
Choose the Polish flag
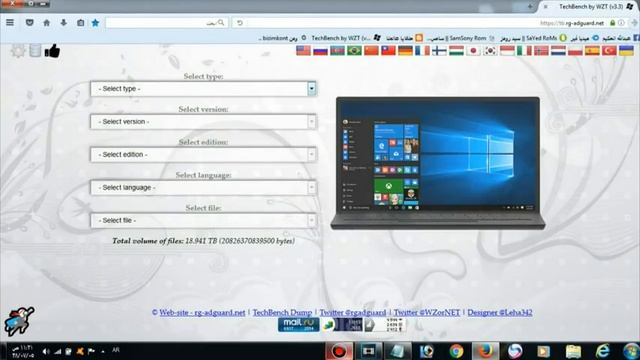(x=575, y=51)
